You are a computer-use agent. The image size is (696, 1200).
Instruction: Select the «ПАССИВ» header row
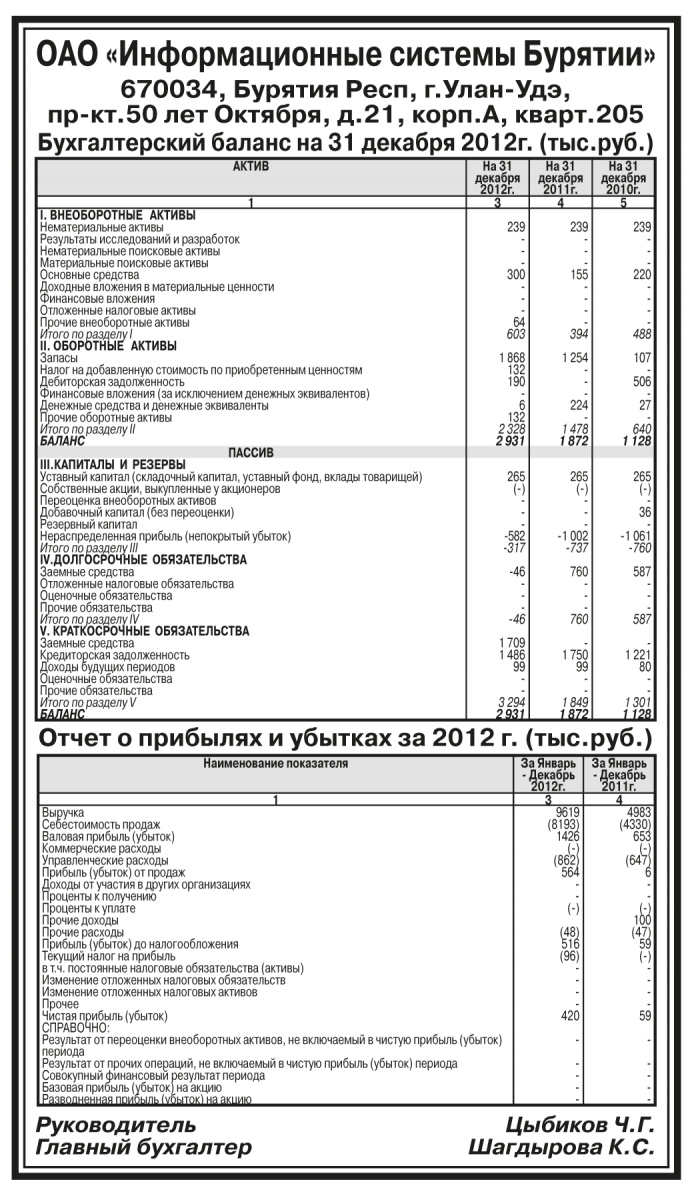coord(251,452)
